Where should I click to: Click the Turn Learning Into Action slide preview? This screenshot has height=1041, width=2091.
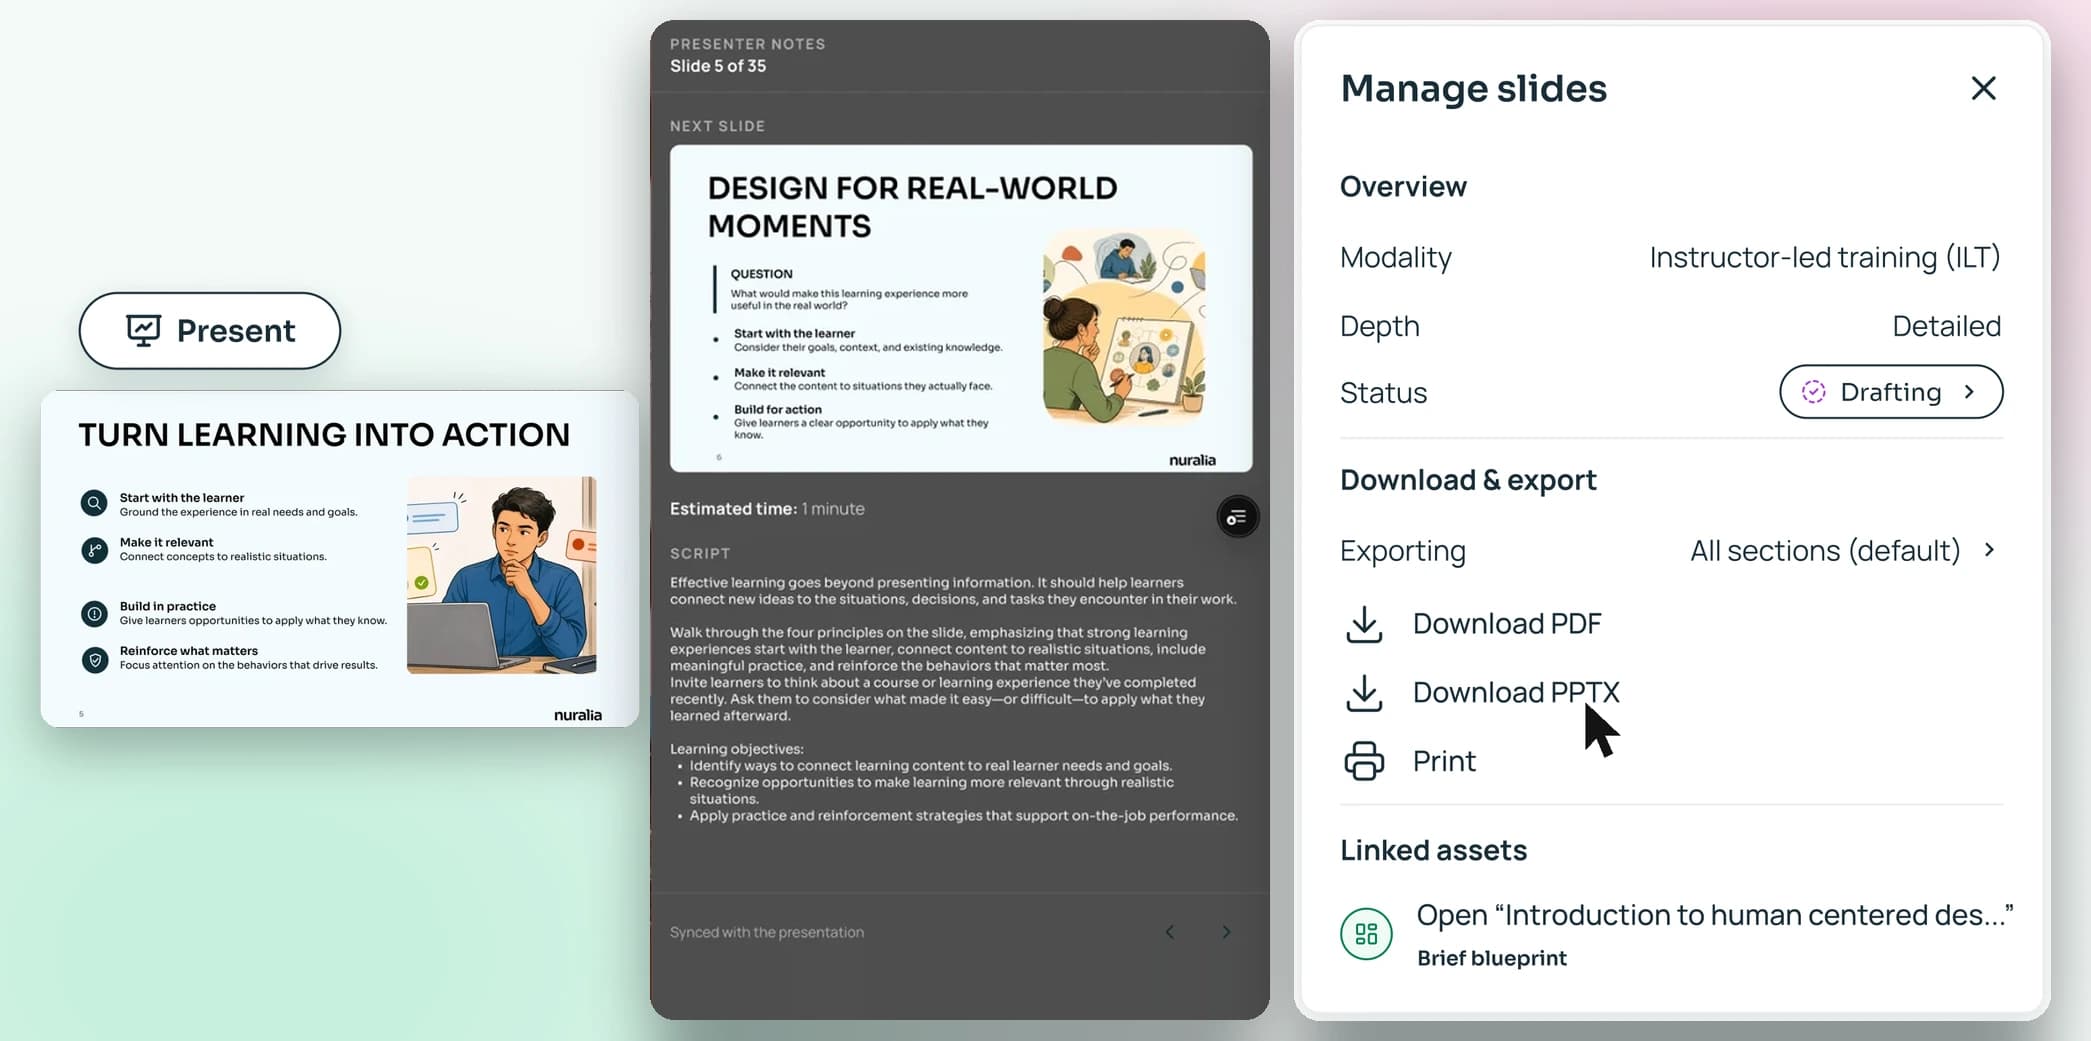[x=340, y=558]
